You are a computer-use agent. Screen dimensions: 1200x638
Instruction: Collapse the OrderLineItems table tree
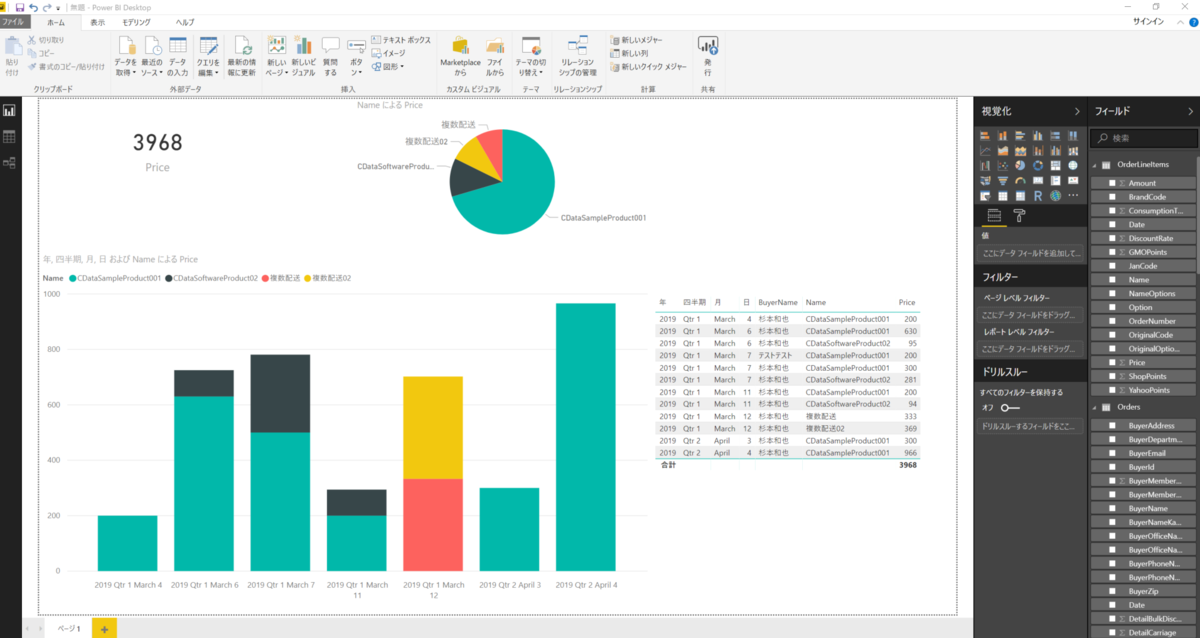point(1094,164)
